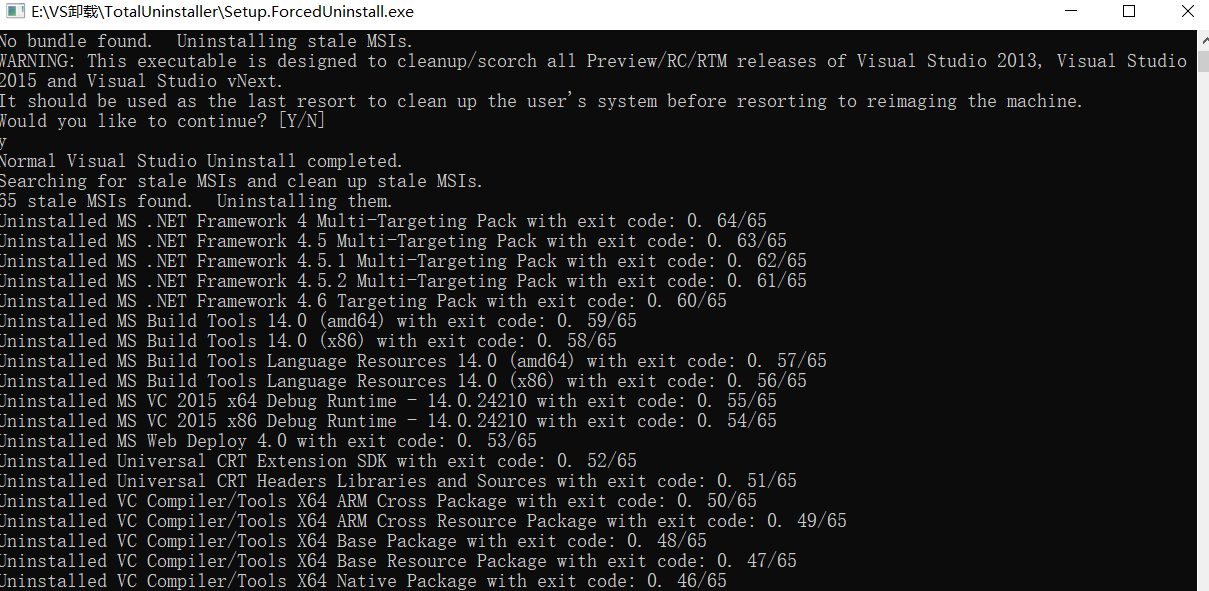Close the Setup.ForcedUninstall.exe console
Viewport: 1209px width, 591px height.
click(1186, 12)
